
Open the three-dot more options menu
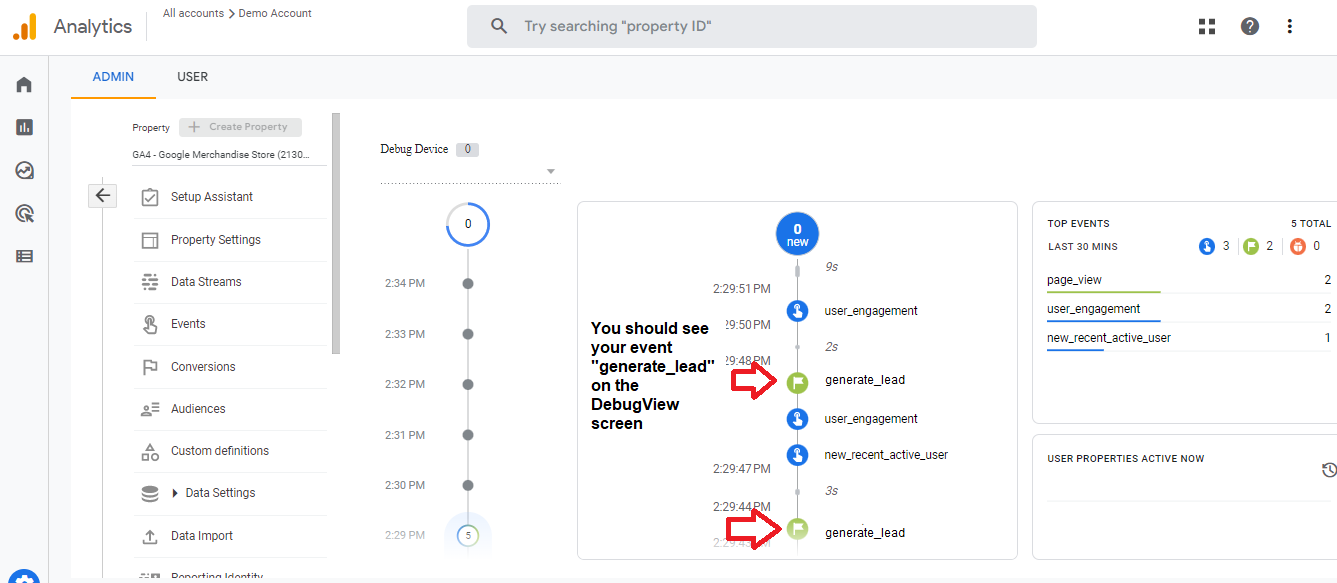pyautogui.click(x=1290, y=27)
